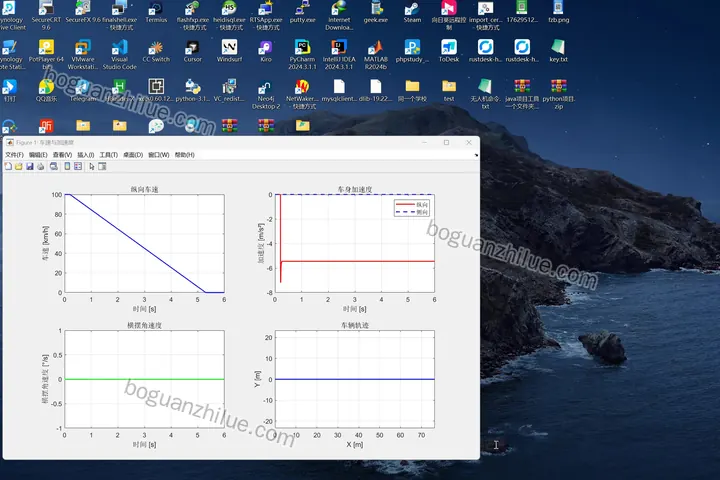Expand the 工具(T) menu

(x=109, y=155)
